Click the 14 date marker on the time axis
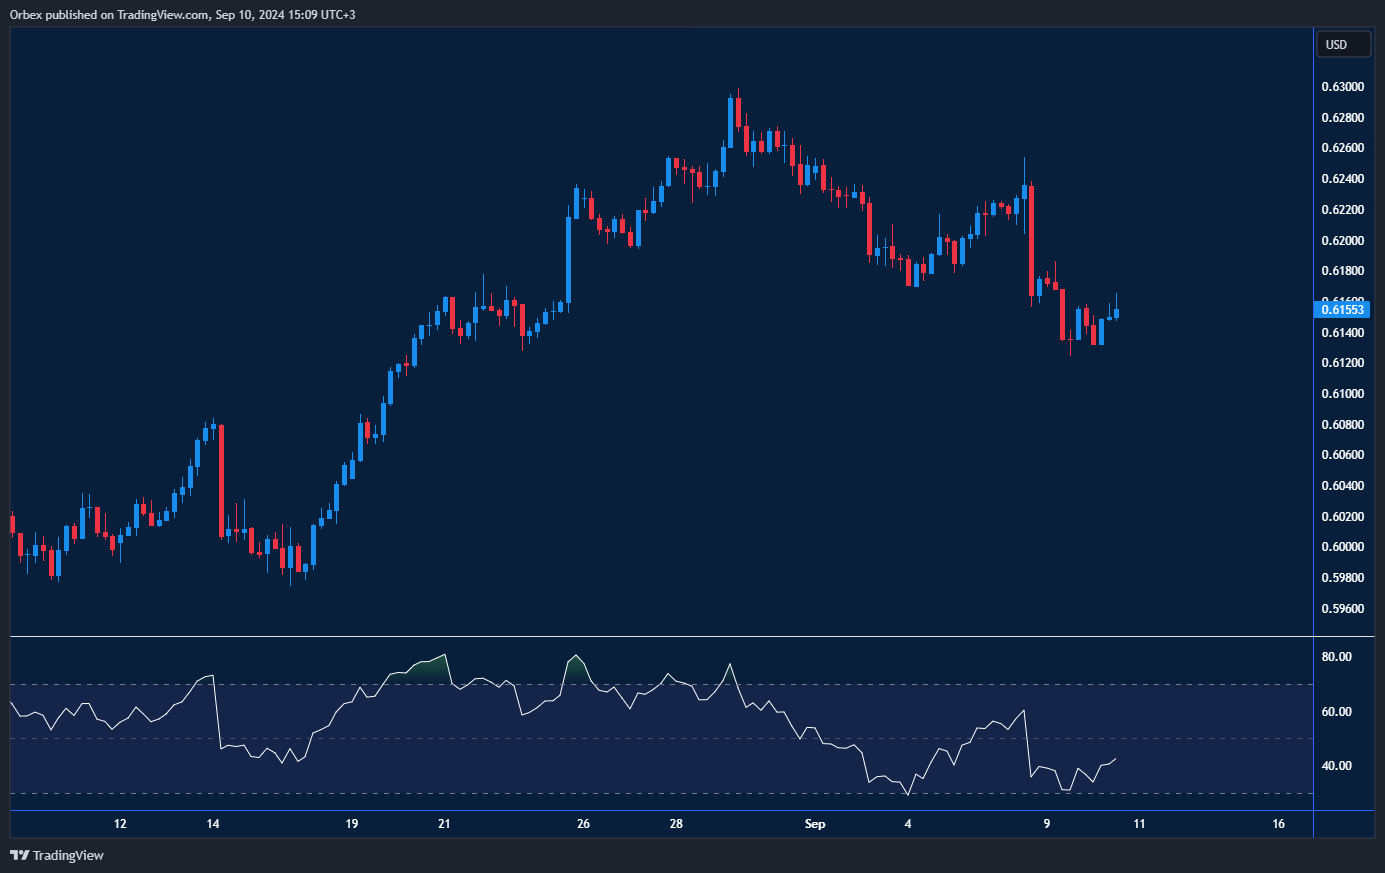The width and height of the screenshot is (1385, 873). (213, 824)
